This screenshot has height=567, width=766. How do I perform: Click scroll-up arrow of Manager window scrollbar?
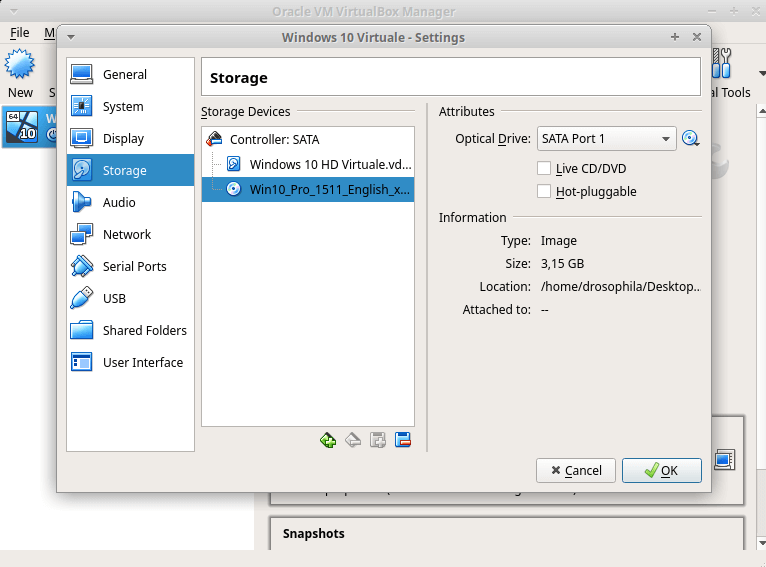762,112
